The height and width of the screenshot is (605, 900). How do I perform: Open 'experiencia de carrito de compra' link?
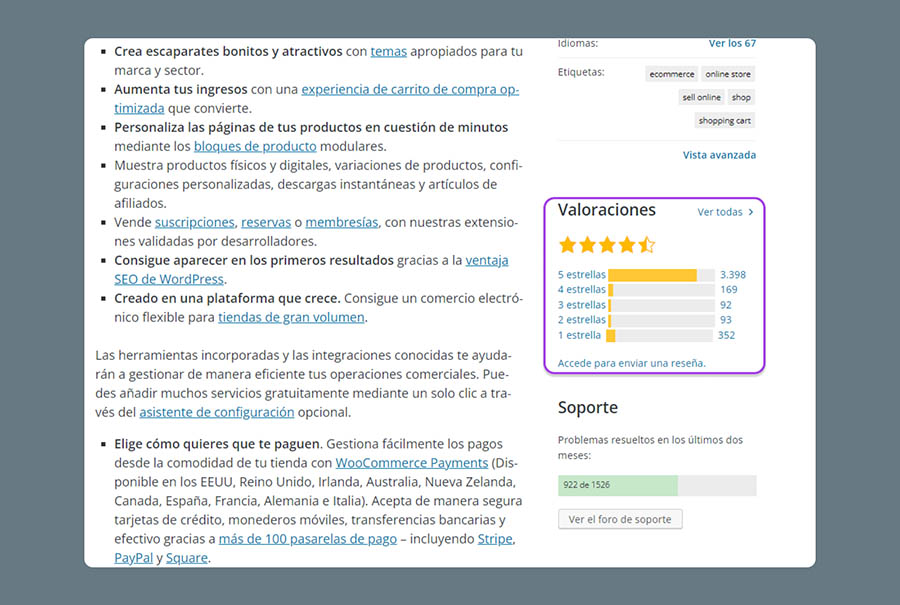[409, 89]
